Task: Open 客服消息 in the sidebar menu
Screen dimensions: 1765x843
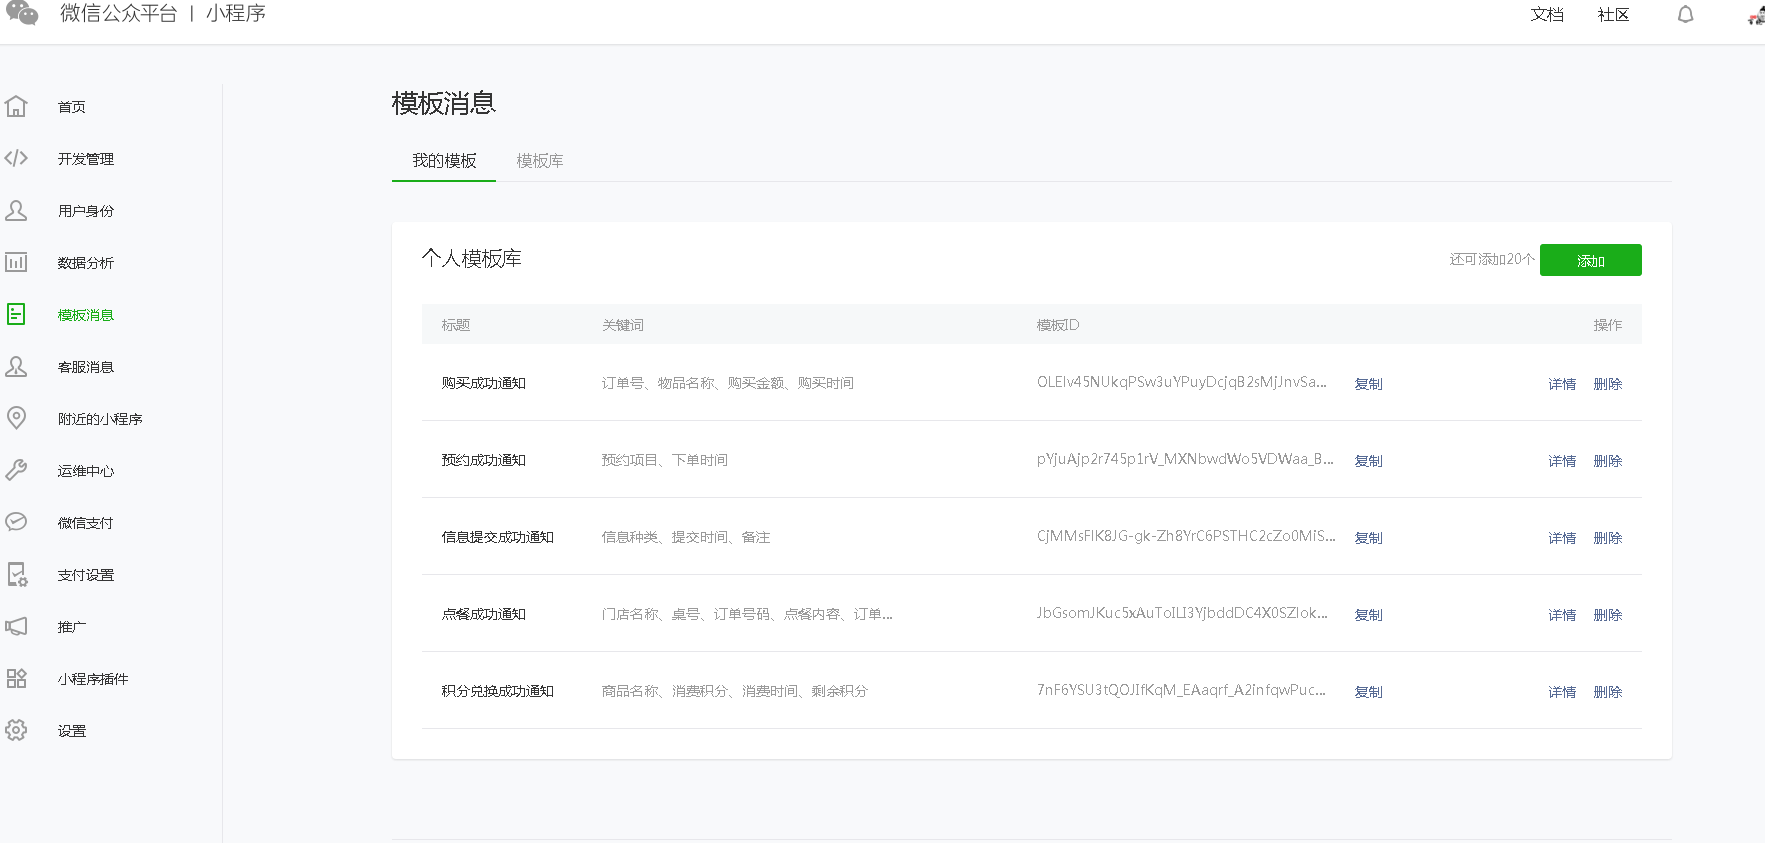Action: [x=86, y=367]
